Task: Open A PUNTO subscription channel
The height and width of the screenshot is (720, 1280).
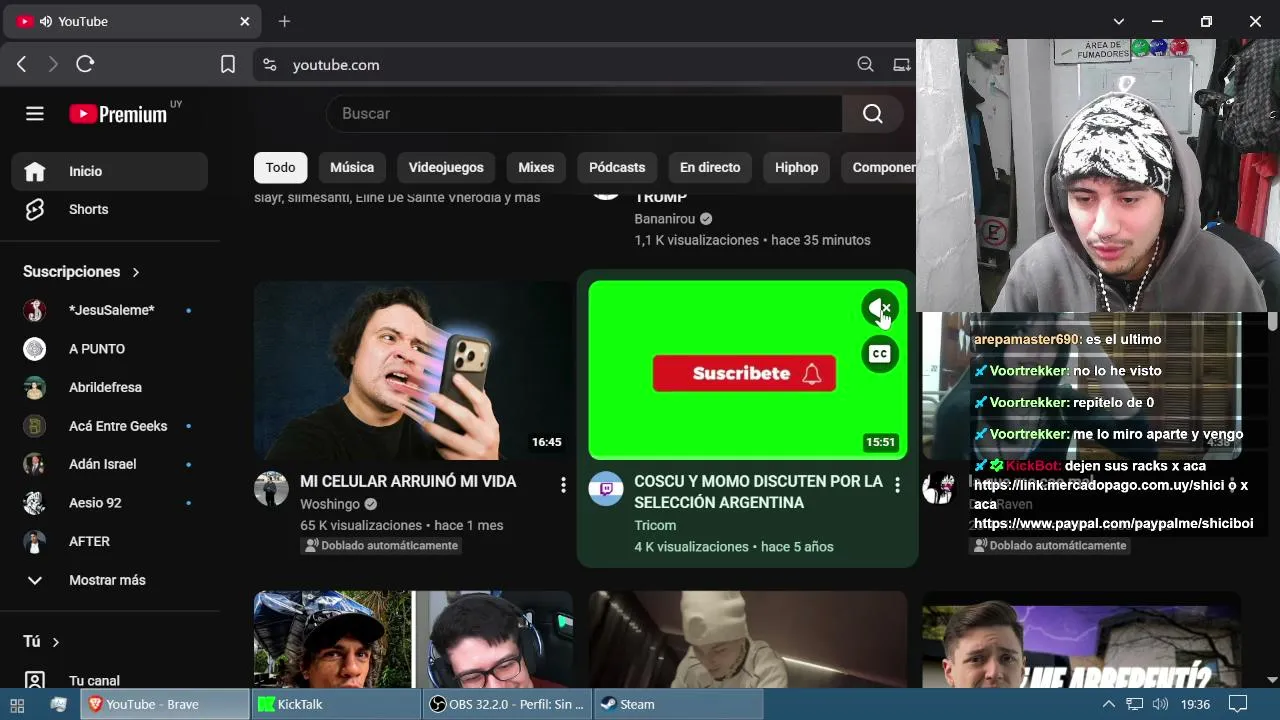Action: point(110,349)
